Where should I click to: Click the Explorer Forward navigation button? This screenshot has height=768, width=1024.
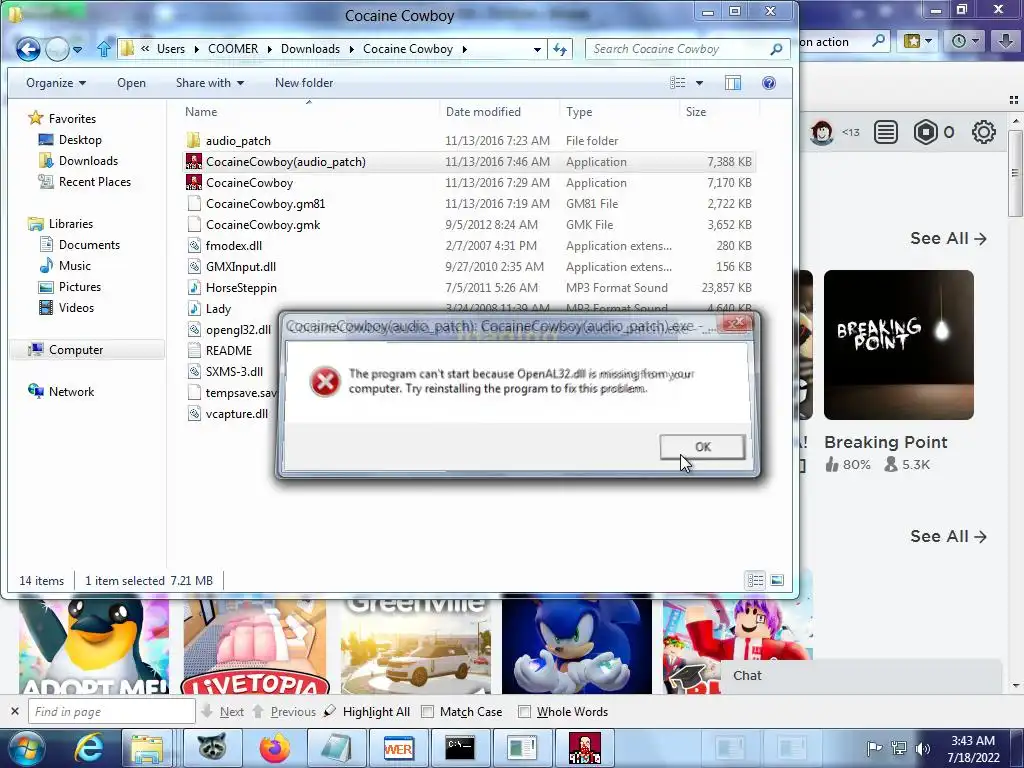[x=57, y=49]
